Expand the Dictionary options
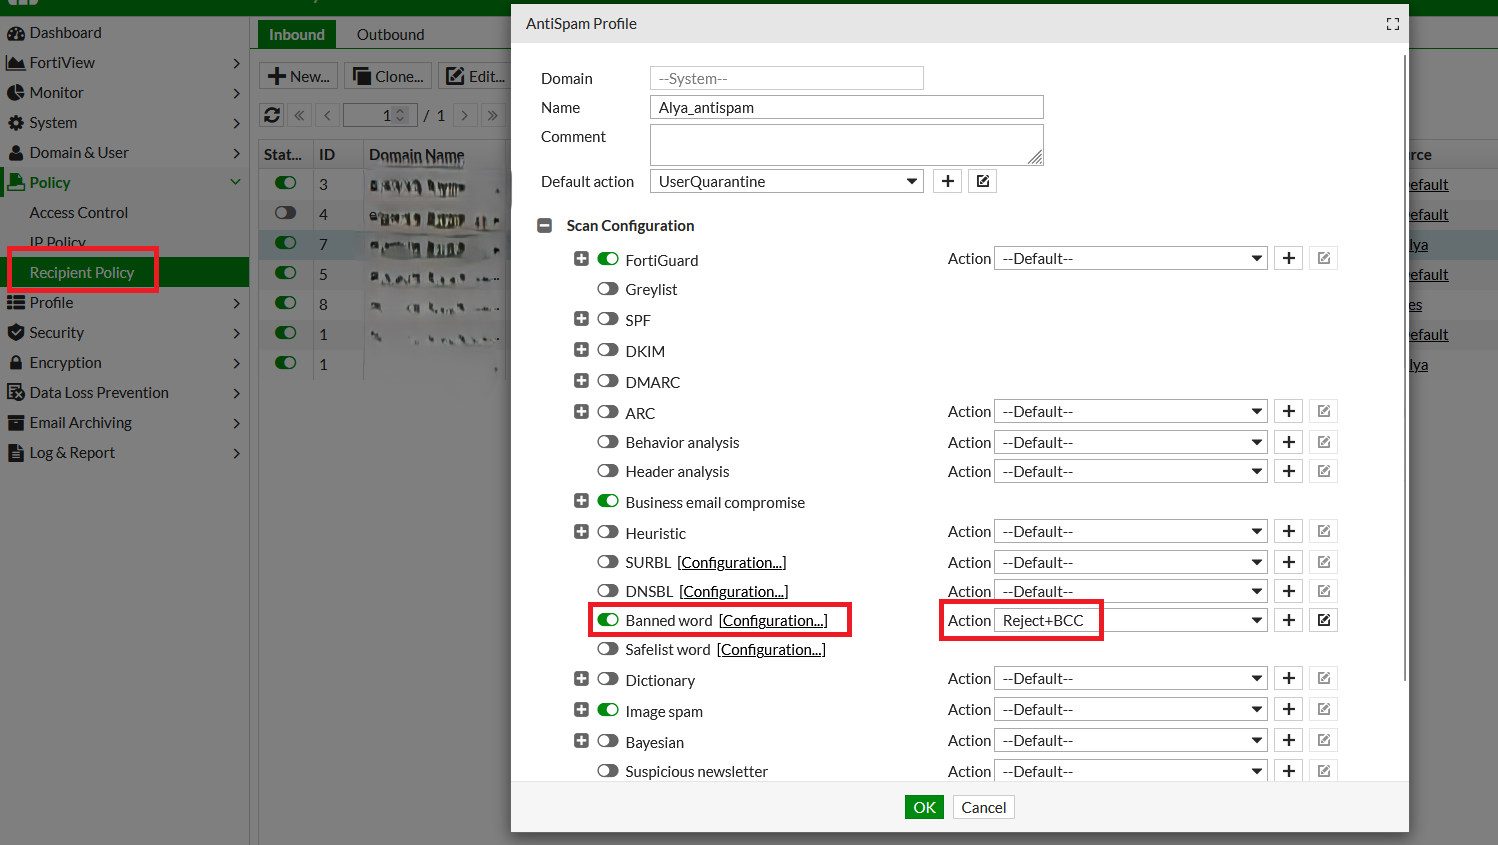The width and height of the screenshot is (1498, 845). tap(581, 679)
